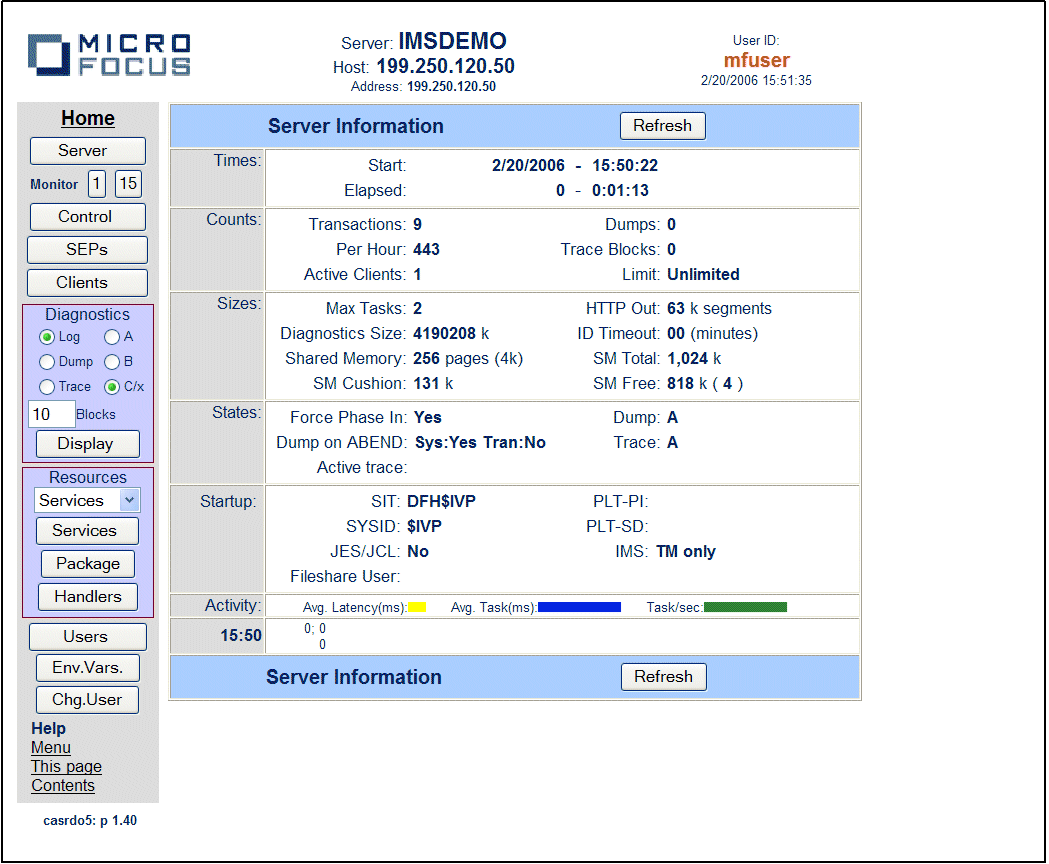Change user with Chg.User button
The height and width of the screenshot is (864, 1049).
pos(87,699)
